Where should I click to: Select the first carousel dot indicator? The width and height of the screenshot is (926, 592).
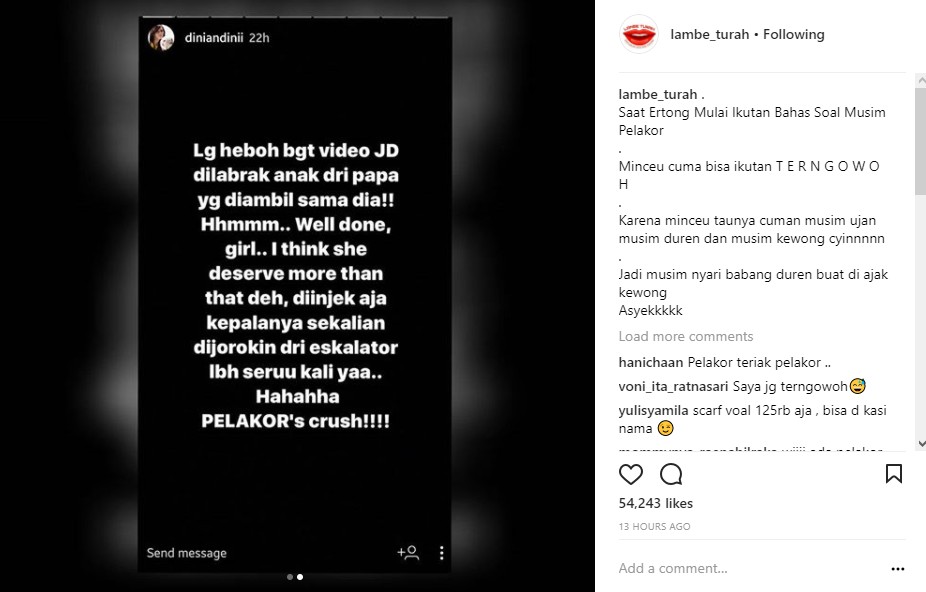289,577
